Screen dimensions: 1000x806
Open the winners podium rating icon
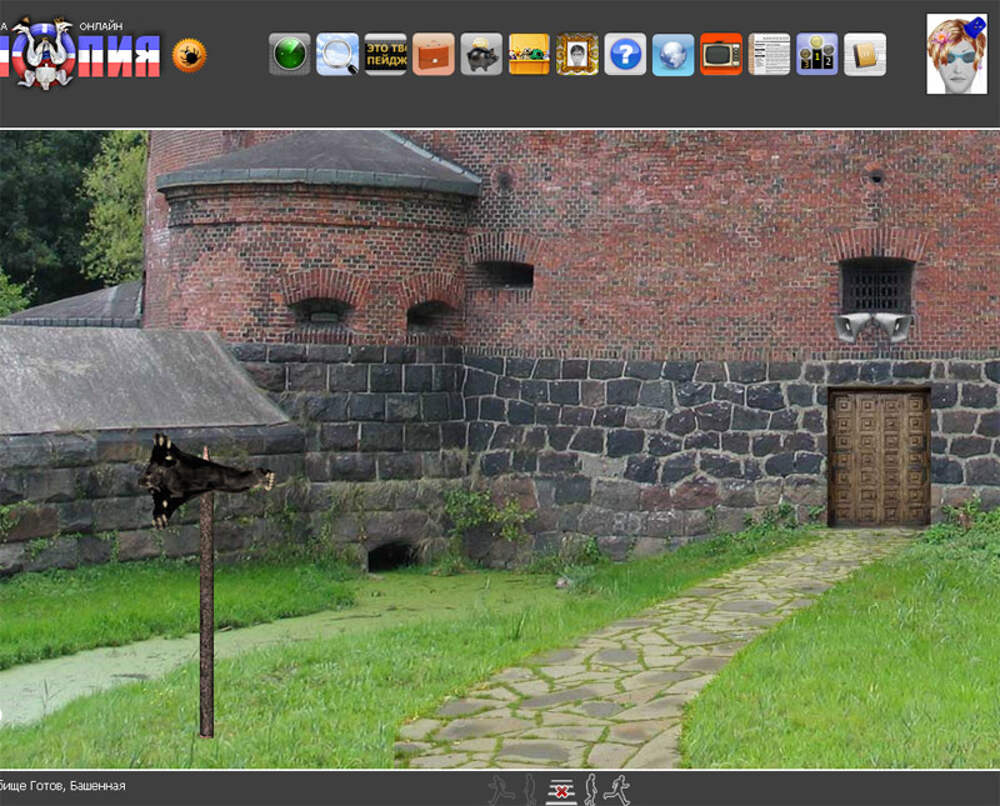click(x=817, y=54)
